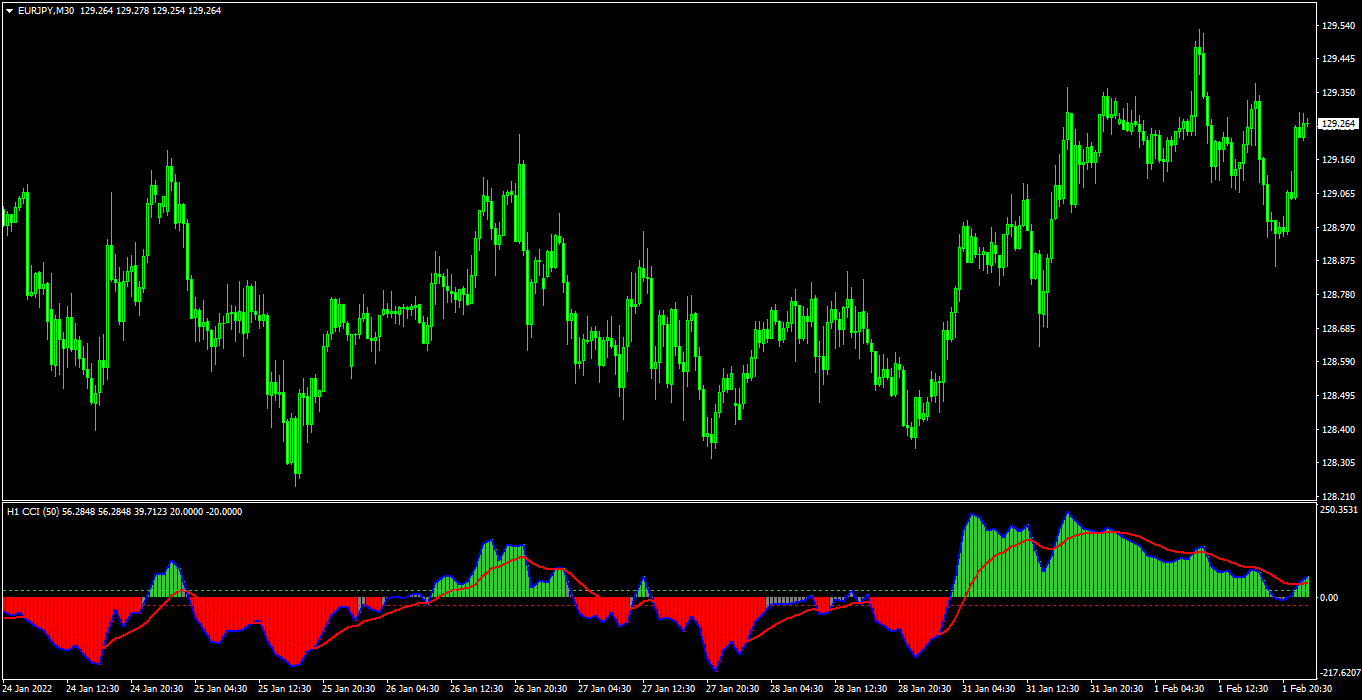Screen dimensions: 1362x700
Task: Click price level 128.970 on the axis
Action: (1338, 228)
